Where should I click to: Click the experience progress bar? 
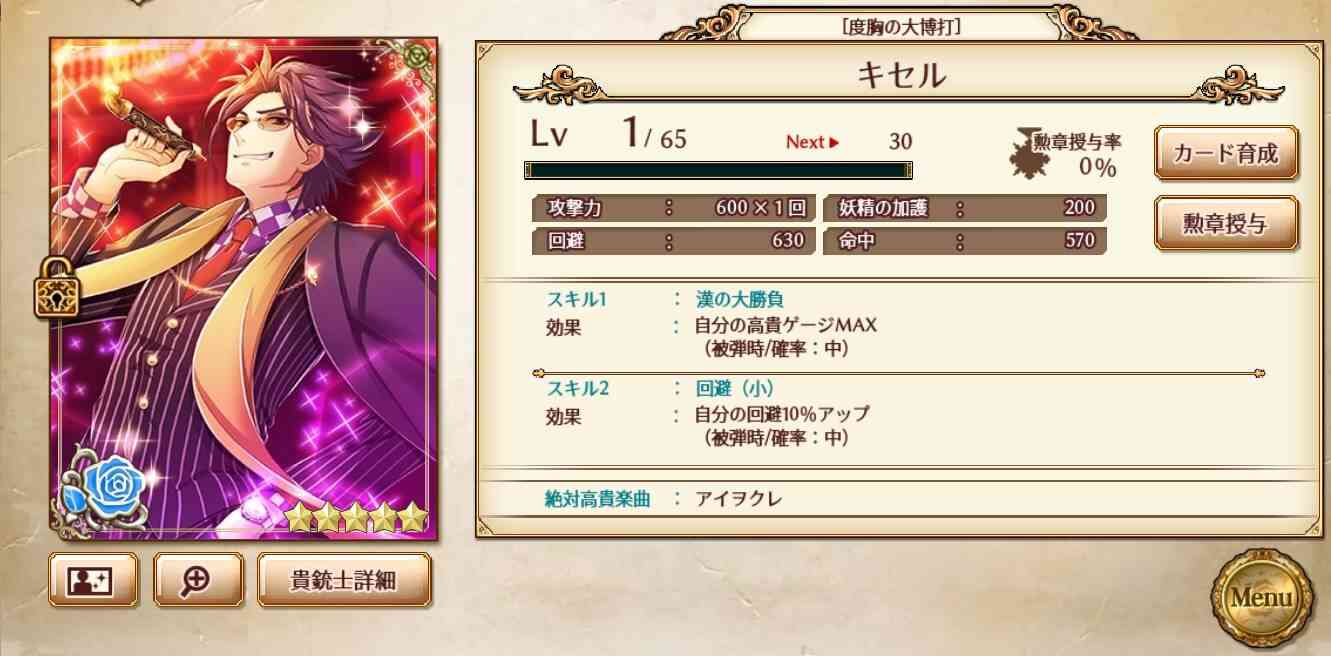tap(718, 170)
